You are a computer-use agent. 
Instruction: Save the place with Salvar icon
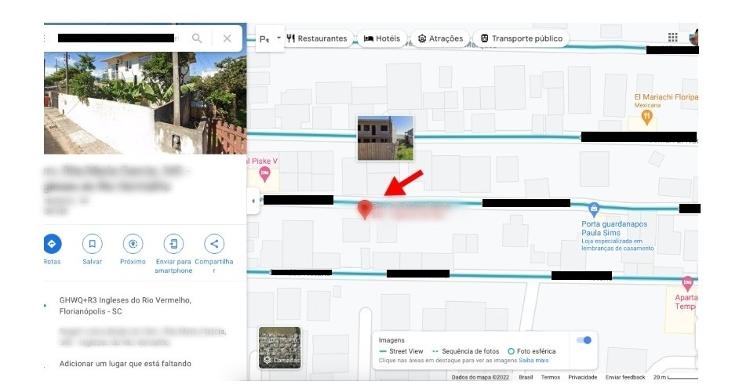tap(92, 244)
